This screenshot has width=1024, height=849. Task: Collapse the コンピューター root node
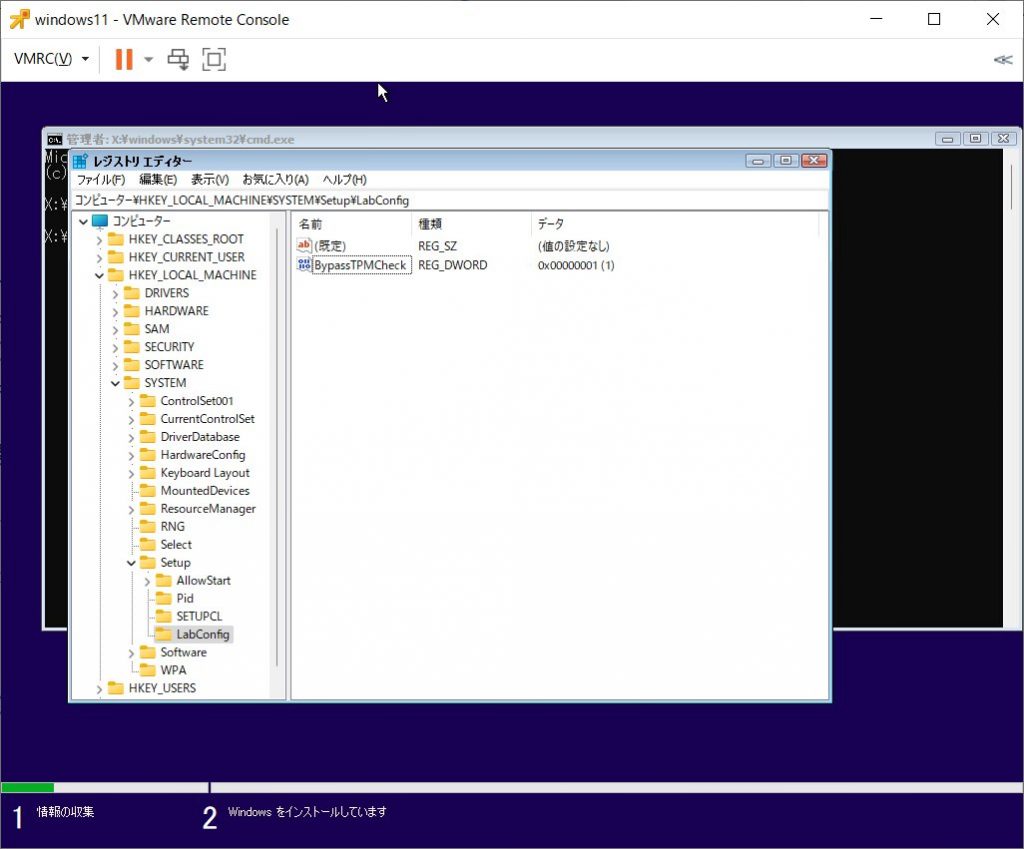84,221
